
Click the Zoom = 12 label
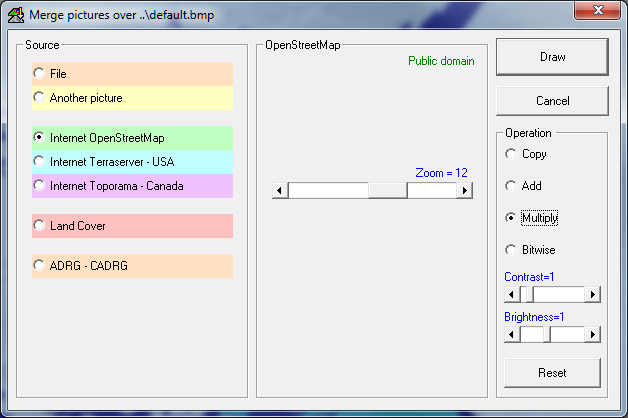pos(441,173)
